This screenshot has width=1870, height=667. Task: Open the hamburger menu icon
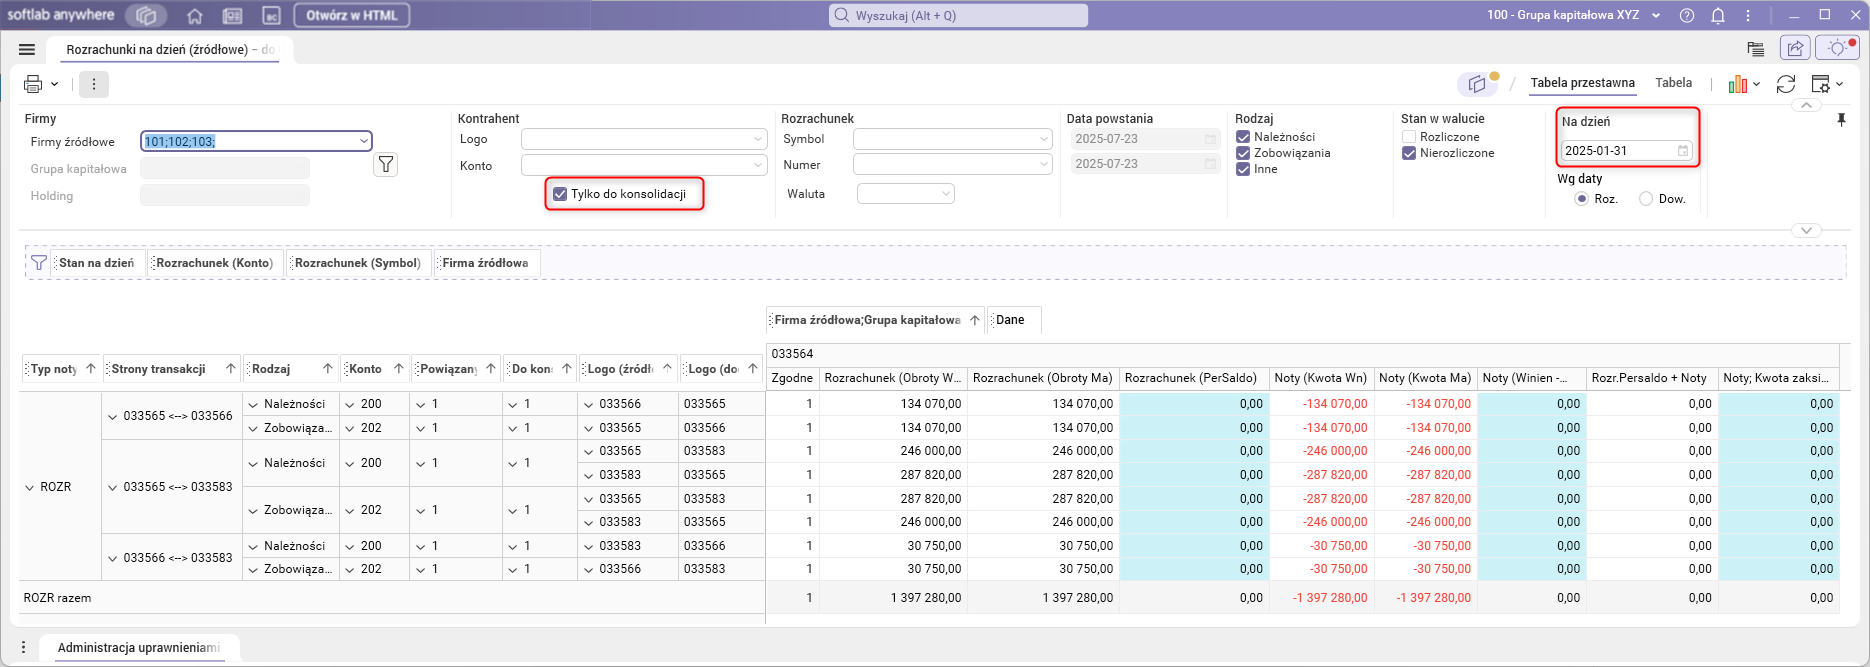click(27, 49)
